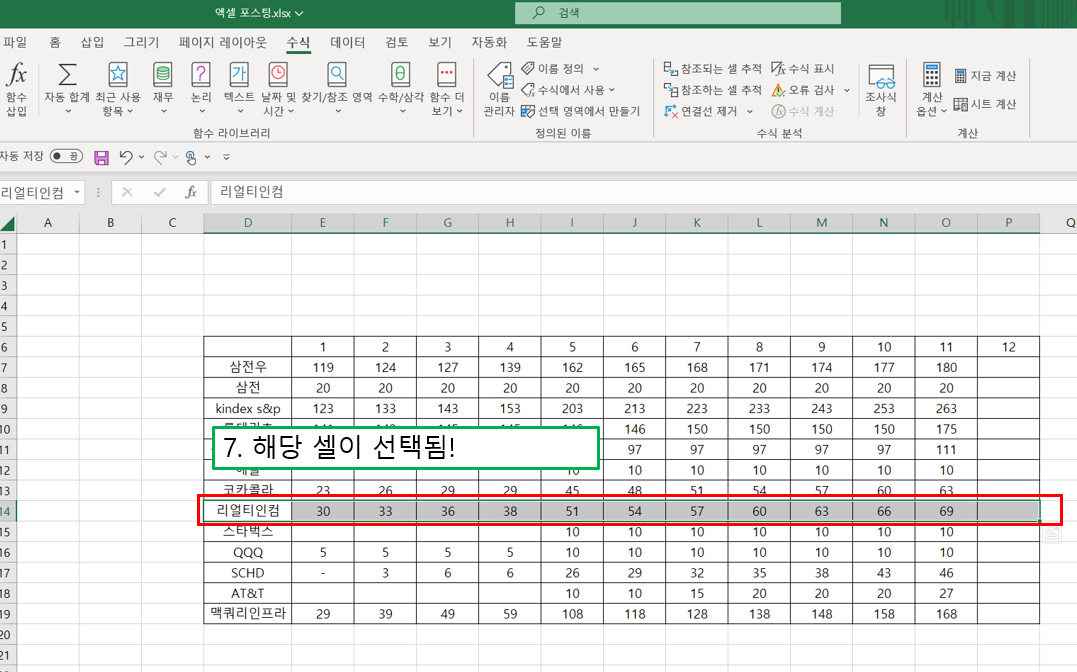Switch to Page Layout (페이지 레이아웃) tab

coord(223,42)
